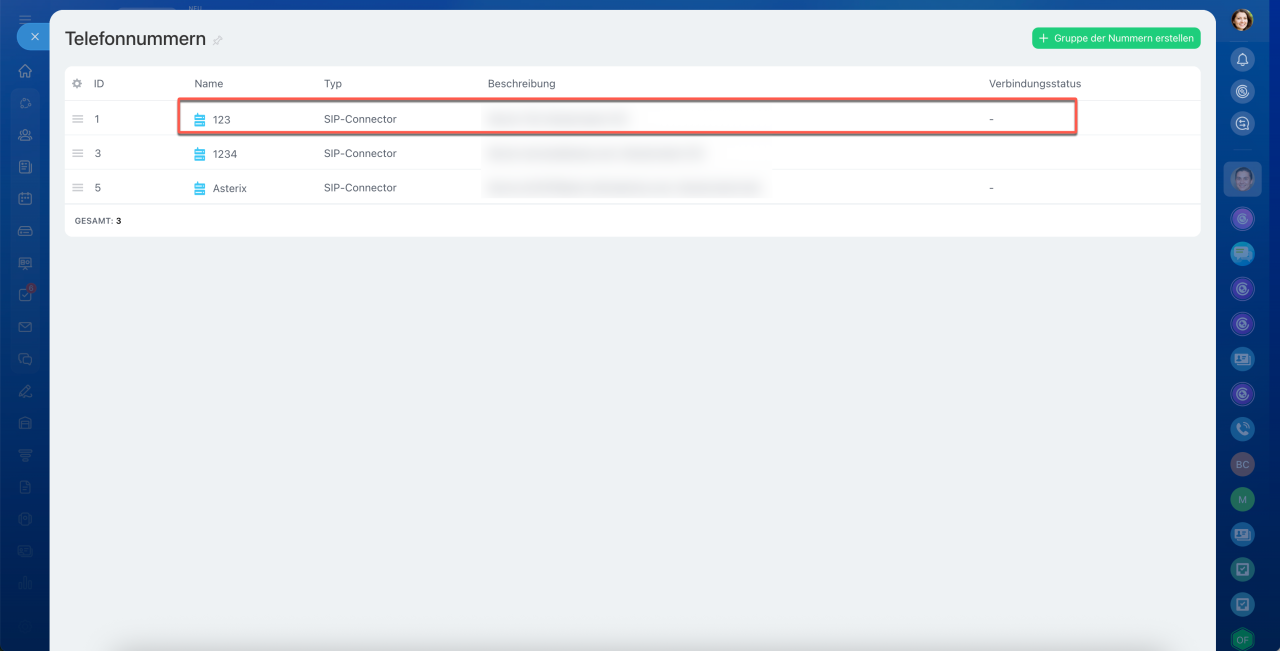
Task: Click the blurred description in 1234 row
Action: [x=596, y=153]
